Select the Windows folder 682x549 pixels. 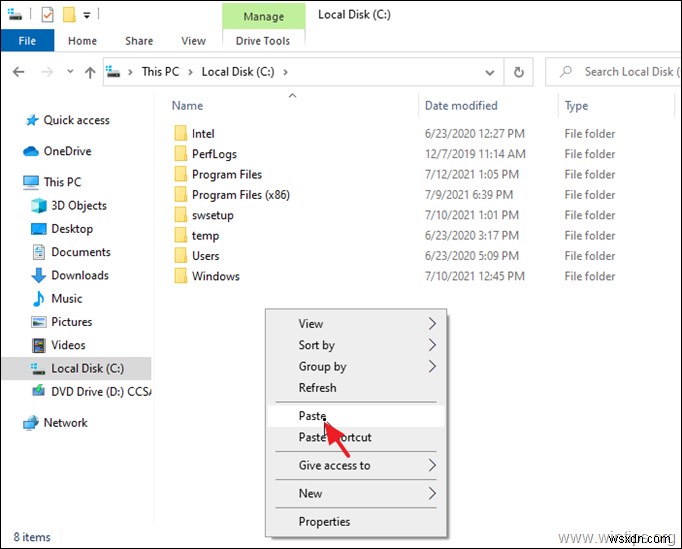point(216,276)
